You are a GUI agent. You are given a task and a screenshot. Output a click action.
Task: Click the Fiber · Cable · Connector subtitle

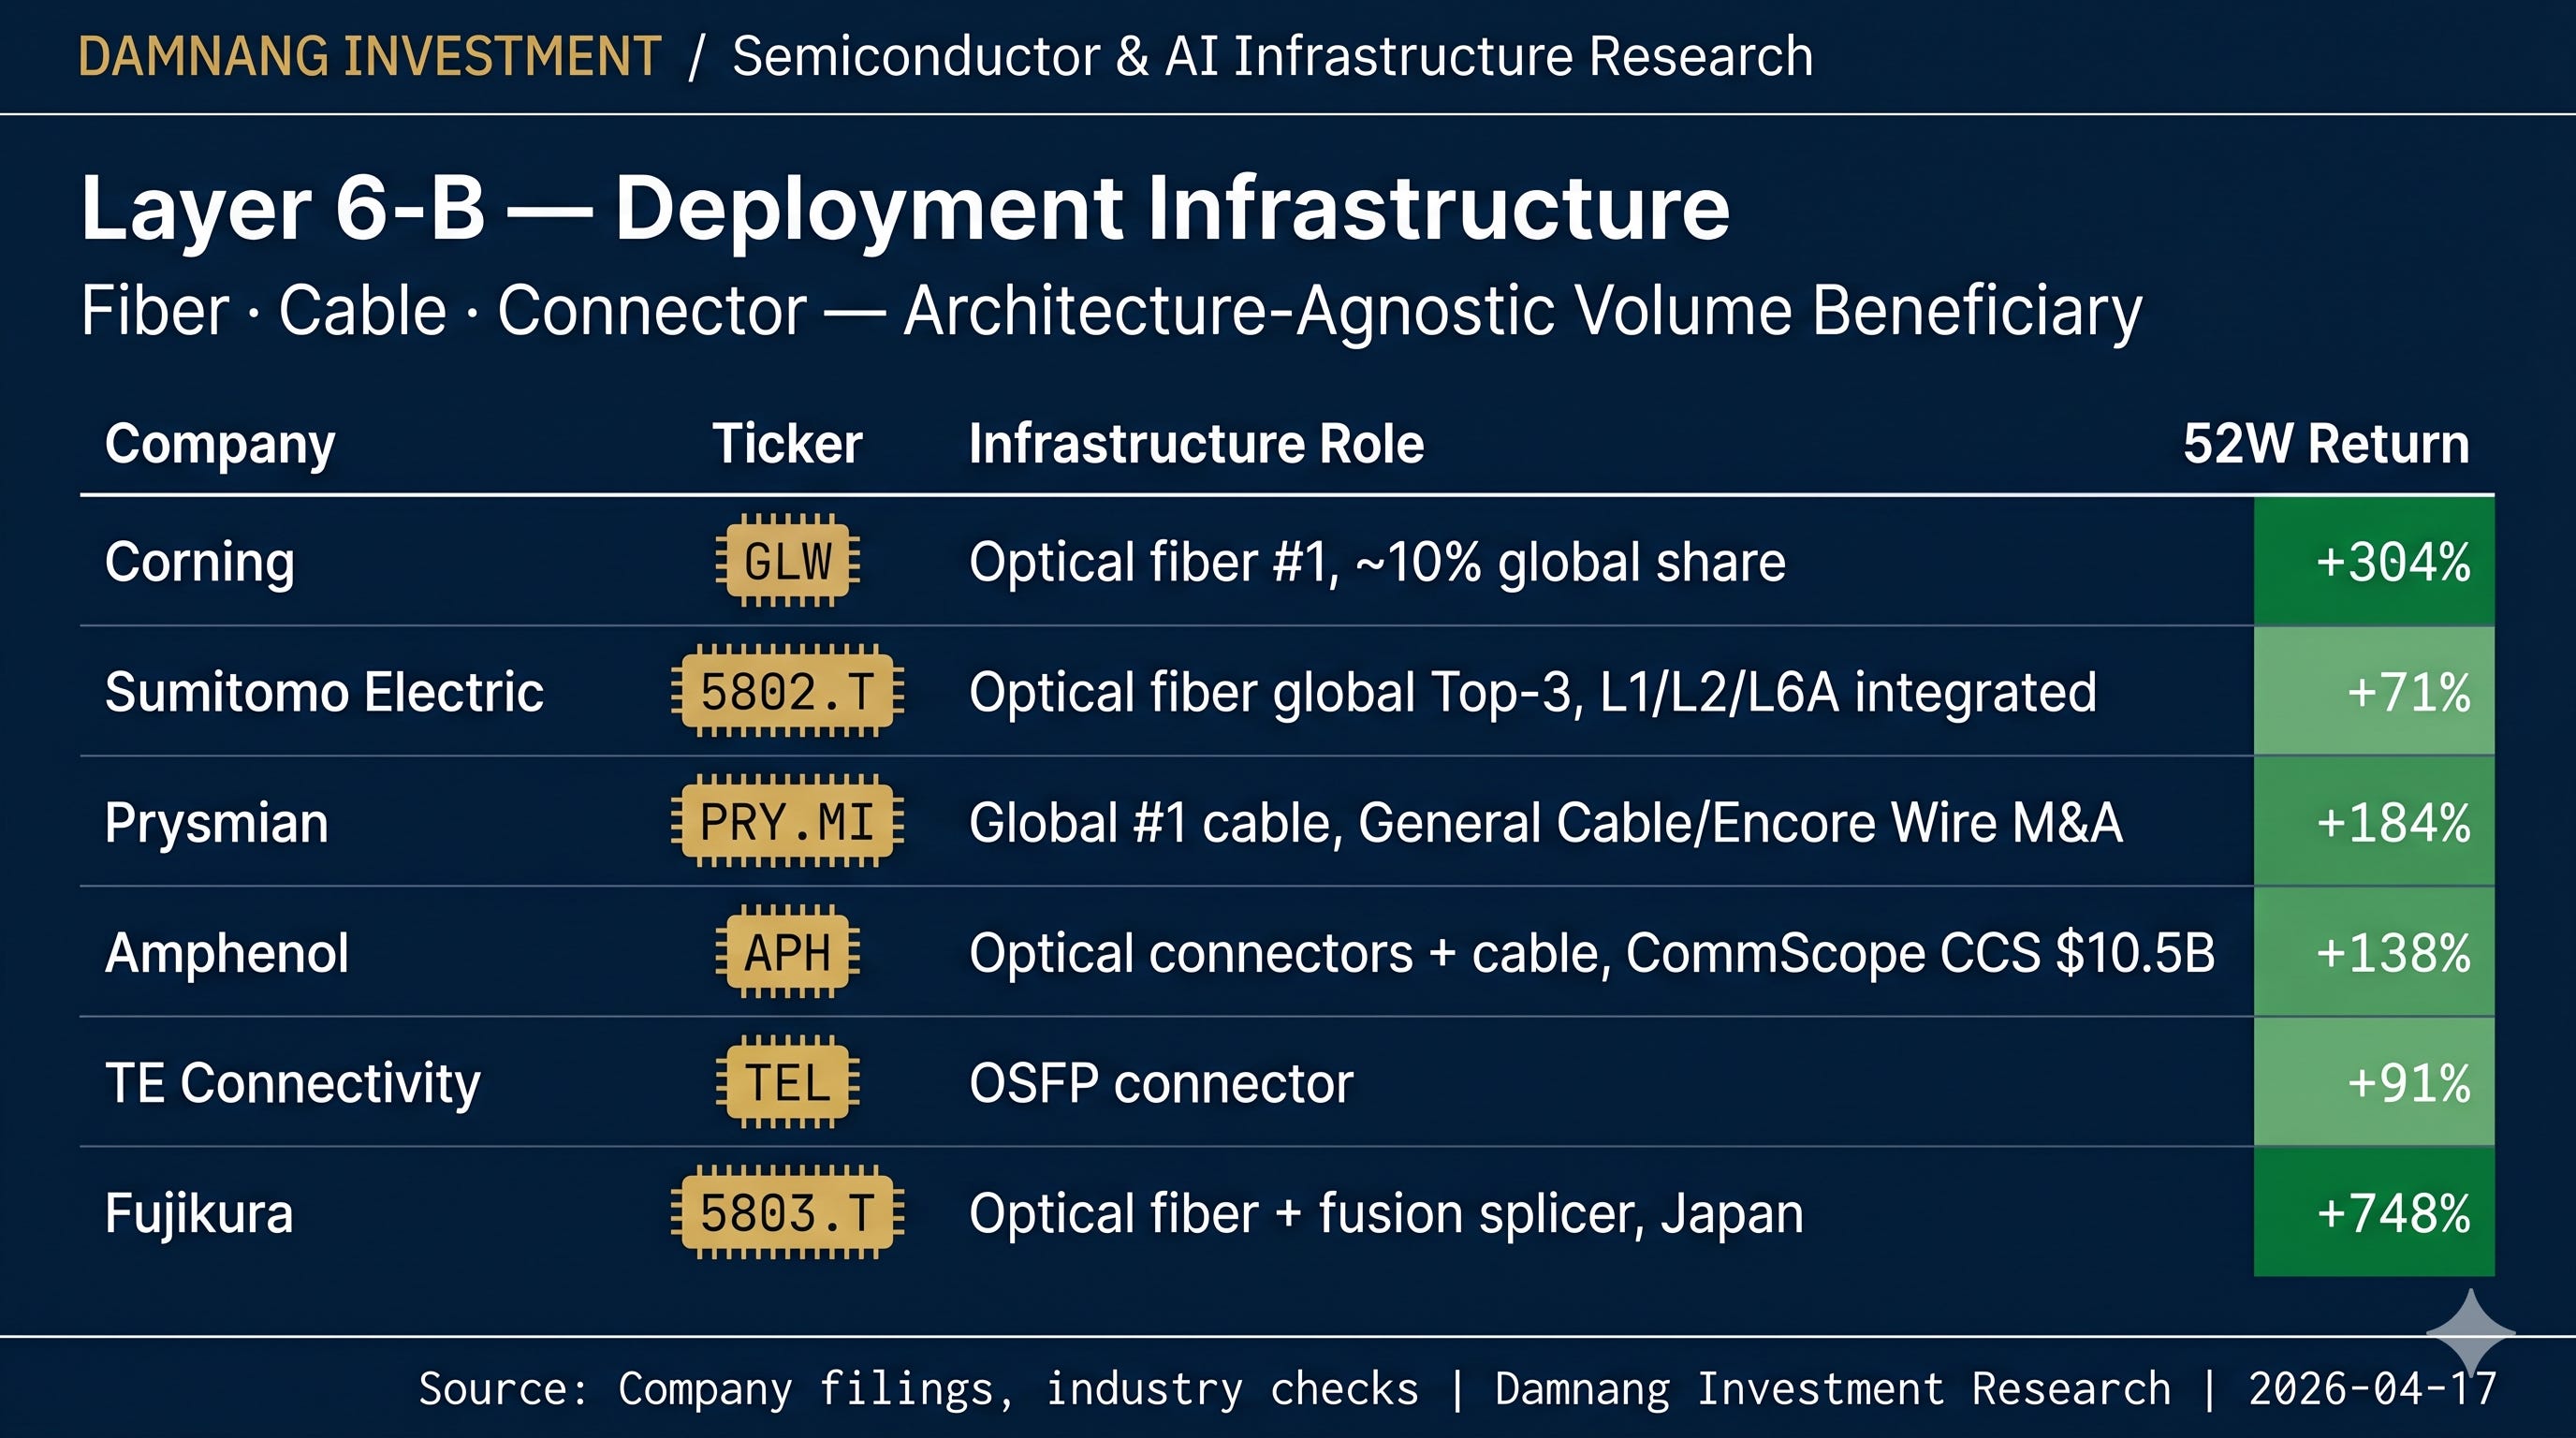1111,311
